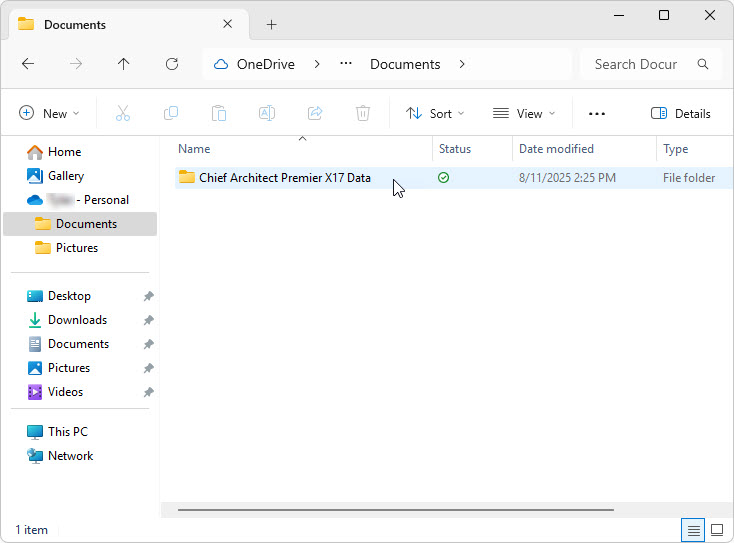Screen dimensions: 734x543
Task: Minimize the File Explorer window
Action: [x=619, y=15]
